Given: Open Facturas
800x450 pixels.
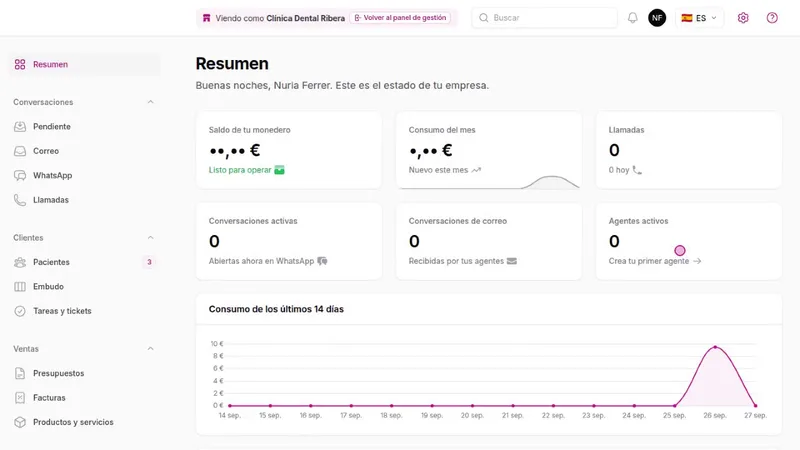Looking at the screenshot, I should 84,398.
